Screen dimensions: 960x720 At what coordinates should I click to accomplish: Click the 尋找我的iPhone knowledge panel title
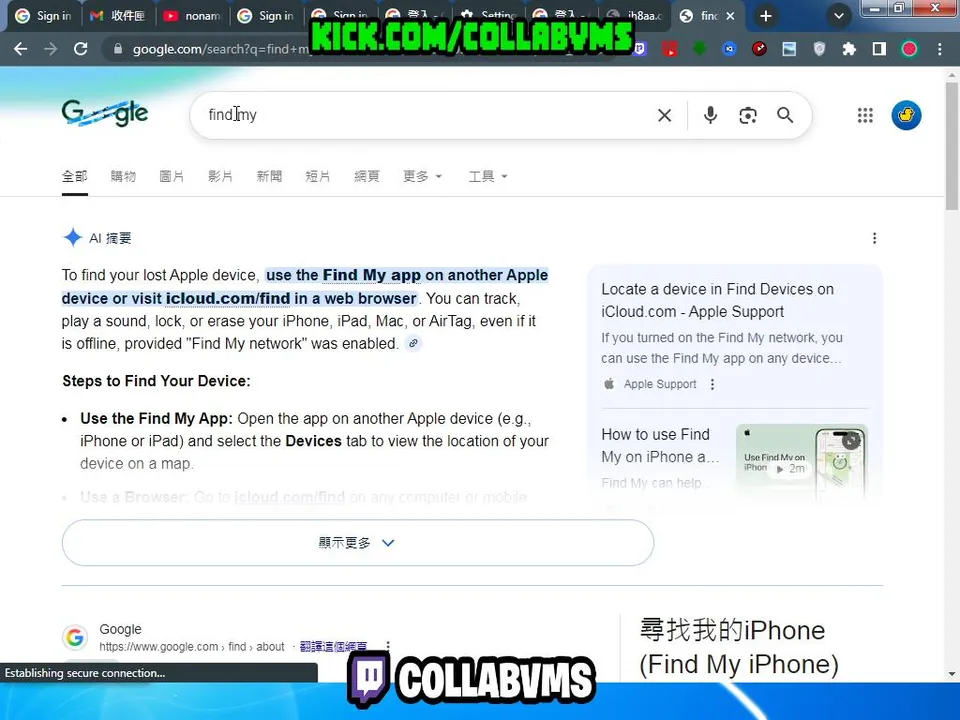(x=739, y=647)
